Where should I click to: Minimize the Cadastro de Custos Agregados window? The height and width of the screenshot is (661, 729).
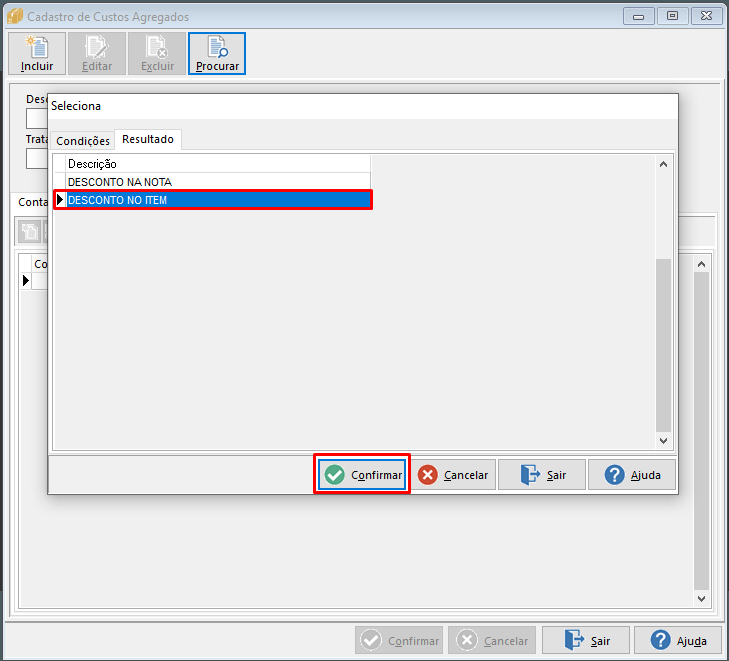tap(639, 16)
